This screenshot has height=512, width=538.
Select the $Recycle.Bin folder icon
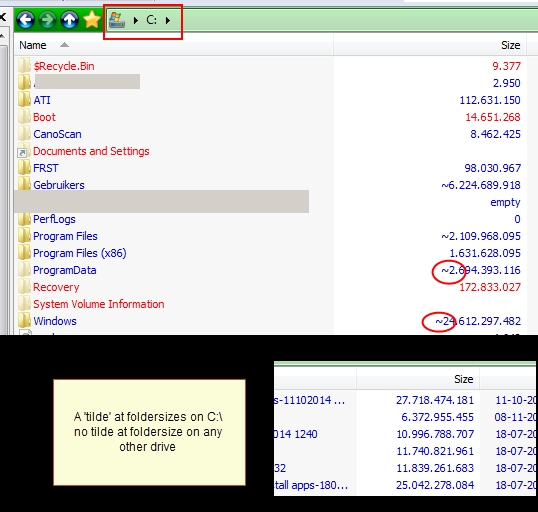click(24, 66)
